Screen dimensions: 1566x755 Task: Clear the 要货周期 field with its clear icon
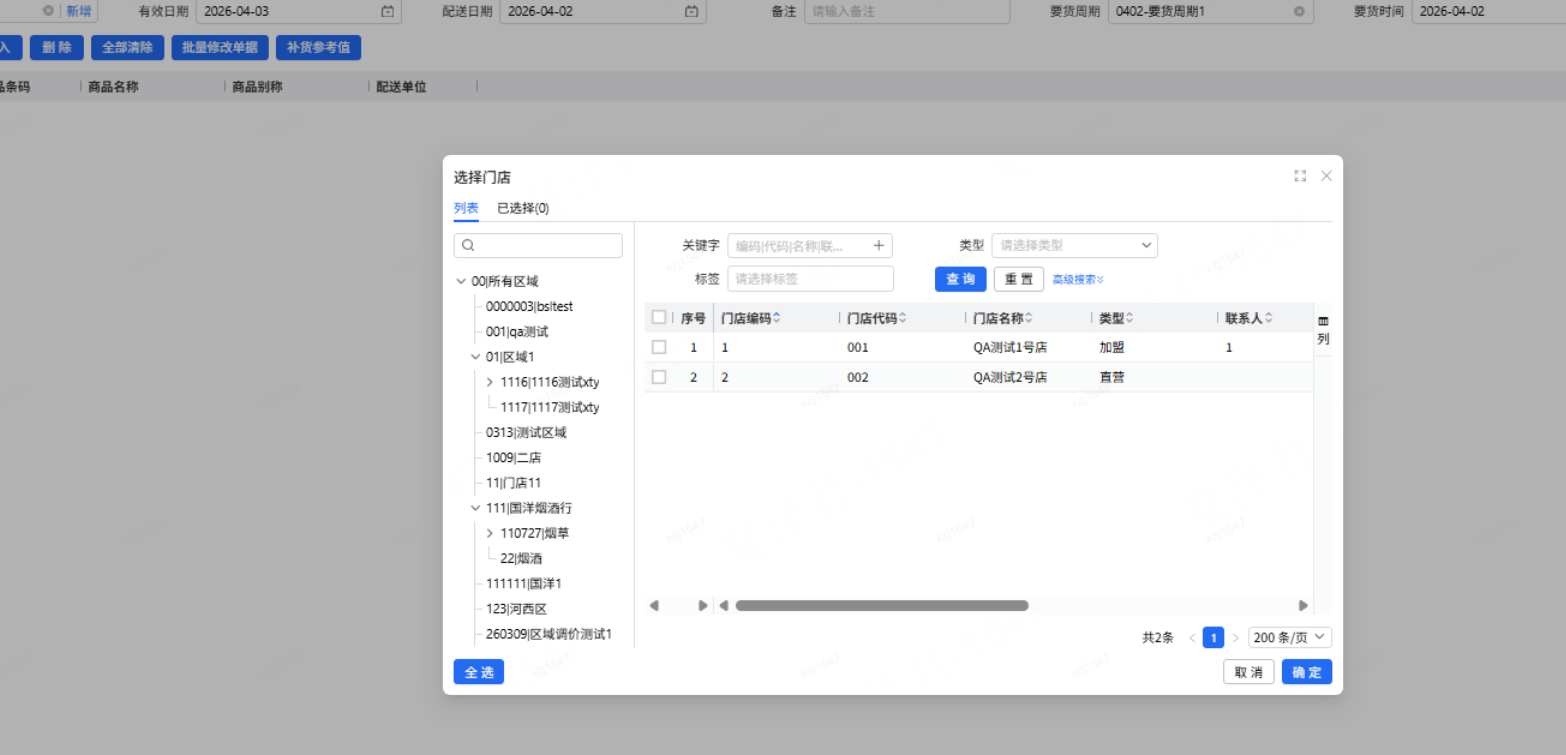coord(1299,11)
